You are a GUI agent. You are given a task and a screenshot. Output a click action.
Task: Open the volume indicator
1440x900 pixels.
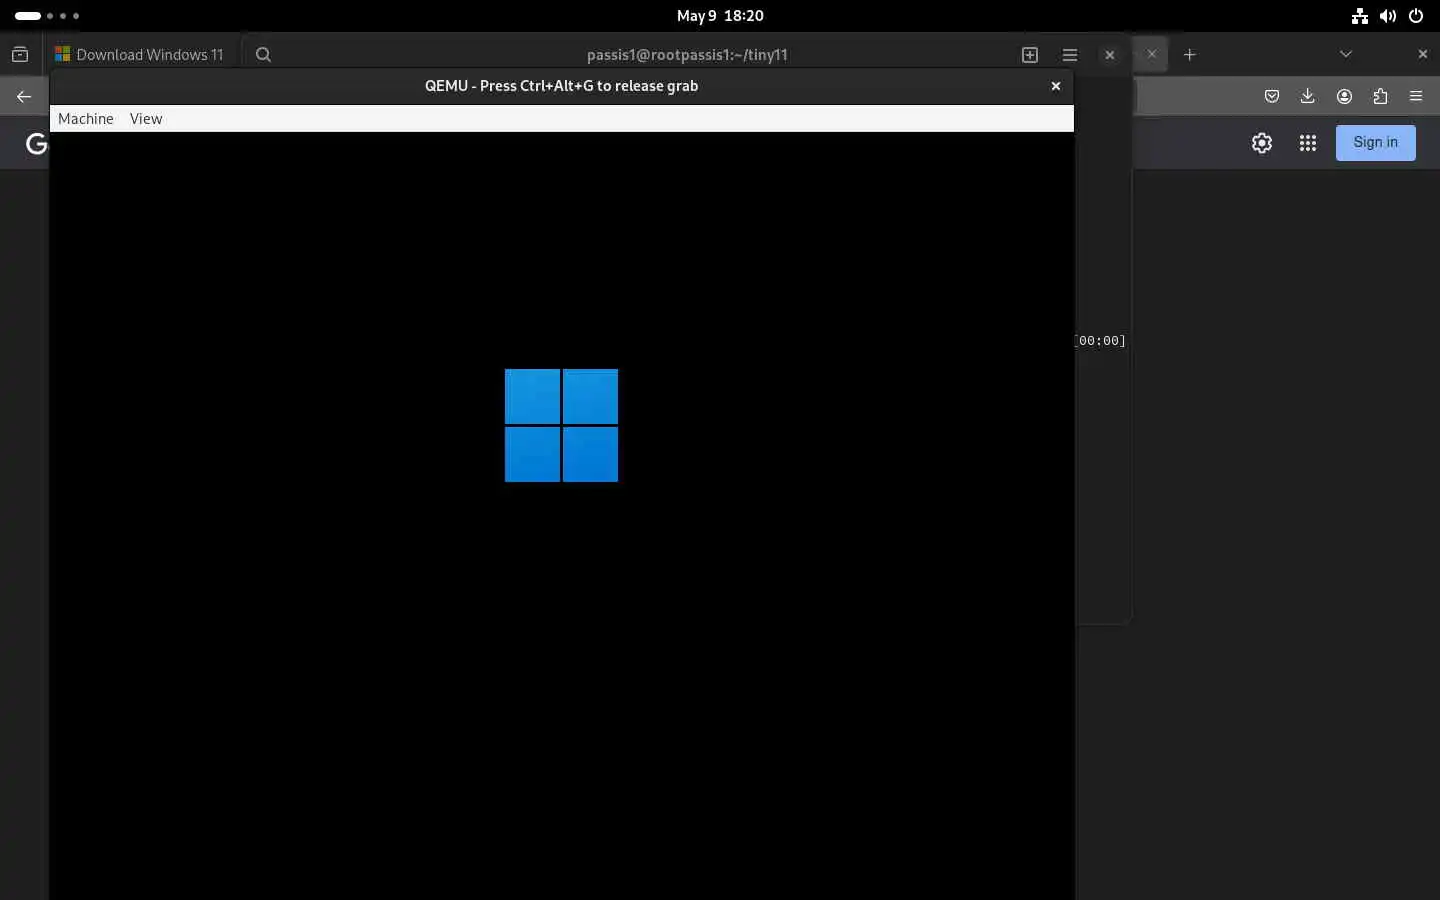pyautogui.click(x=1388, y=16)
